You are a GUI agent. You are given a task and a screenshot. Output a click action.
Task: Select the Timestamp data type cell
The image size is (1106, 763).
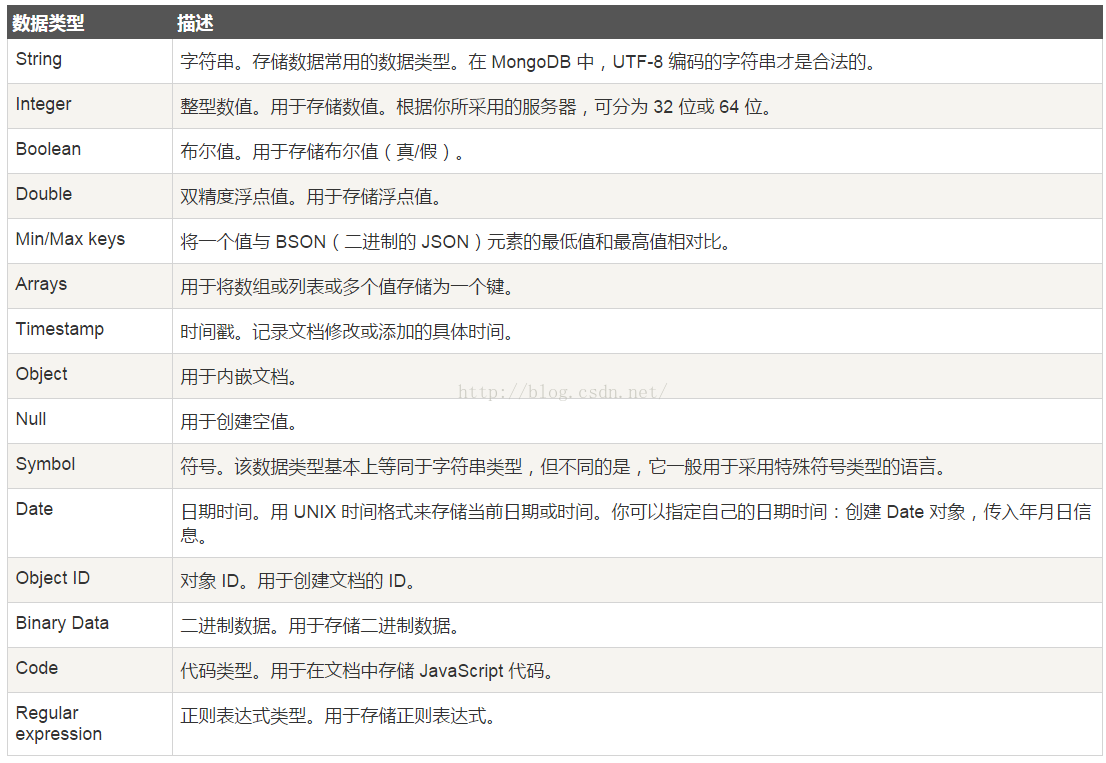pos(90,331)
